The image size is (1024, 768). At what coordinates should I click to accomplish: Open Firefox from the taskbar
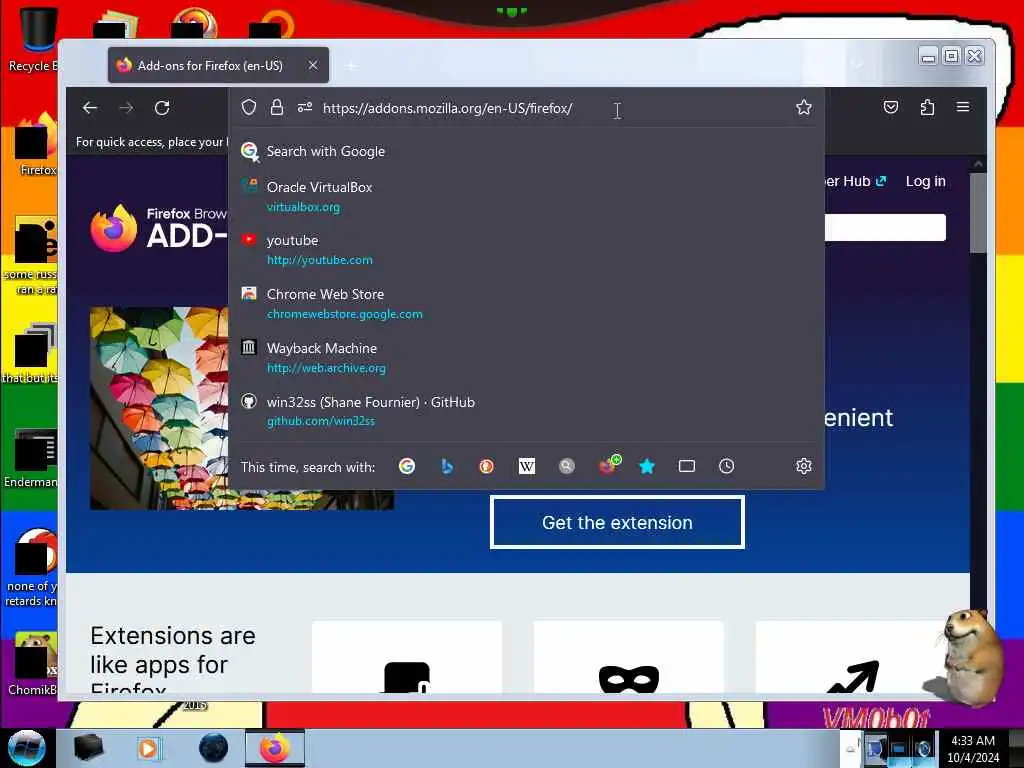[x=275, y=748]
